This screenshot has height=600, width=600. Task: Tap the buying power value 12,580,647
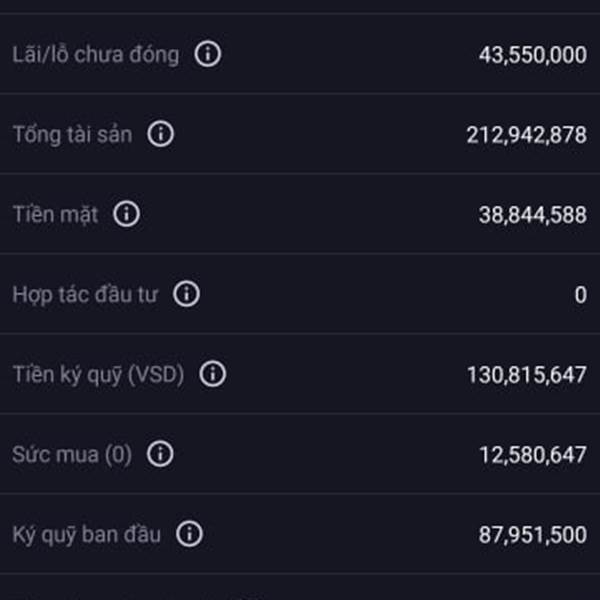point(533,455)
